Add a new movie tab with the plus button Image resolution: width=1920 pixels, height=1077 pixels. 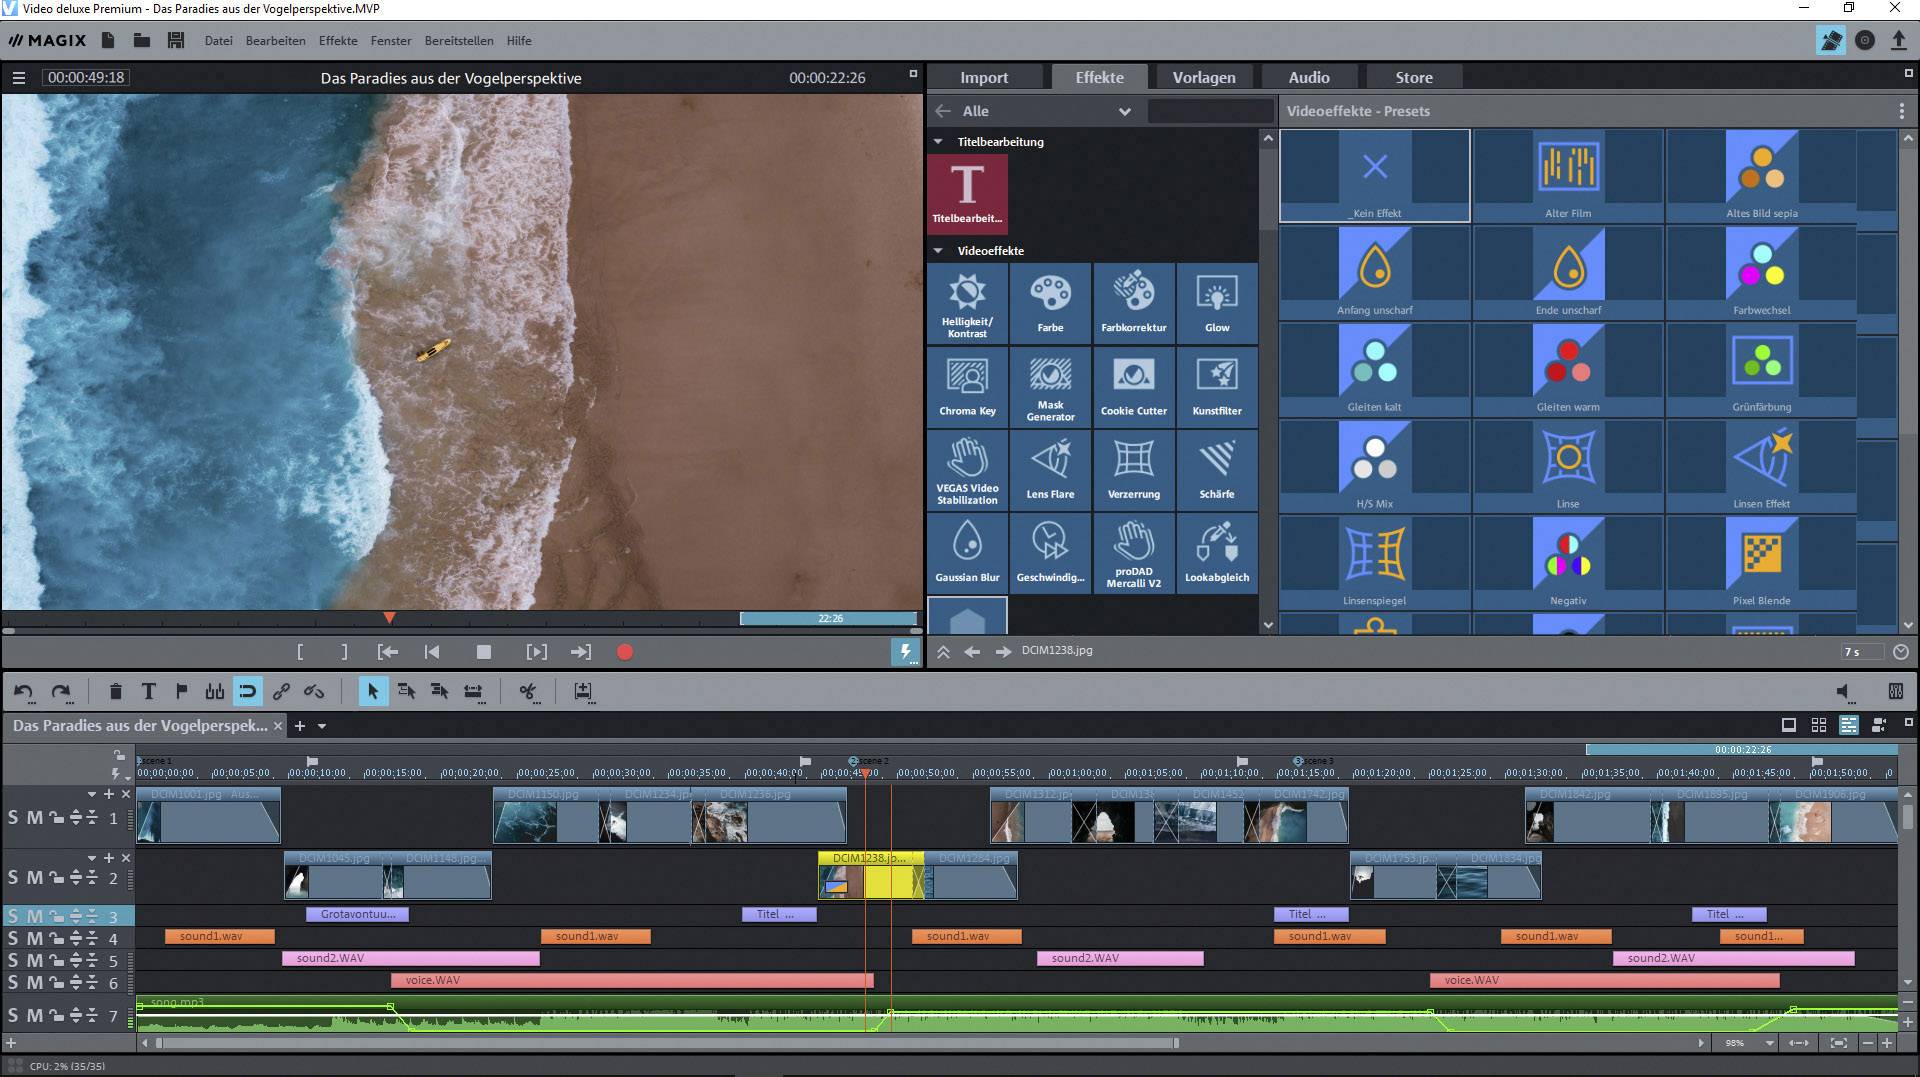point(301,726)
